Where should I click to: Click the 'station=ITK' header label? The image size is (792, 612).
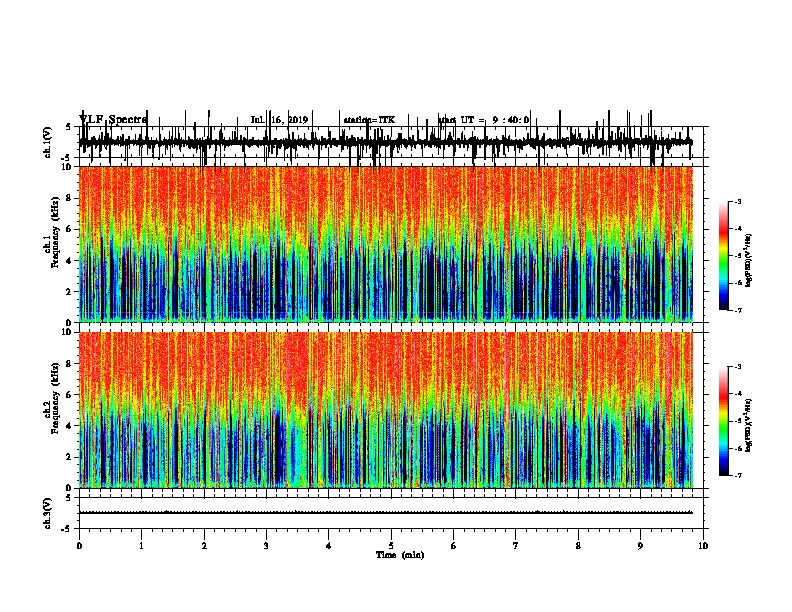pos(369,120)
